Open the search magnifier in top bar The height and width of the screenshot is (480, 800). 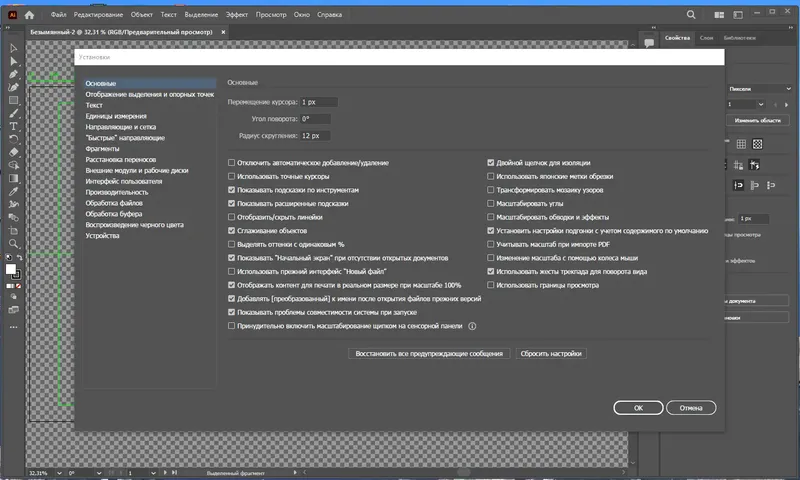[x=691, y=15]
